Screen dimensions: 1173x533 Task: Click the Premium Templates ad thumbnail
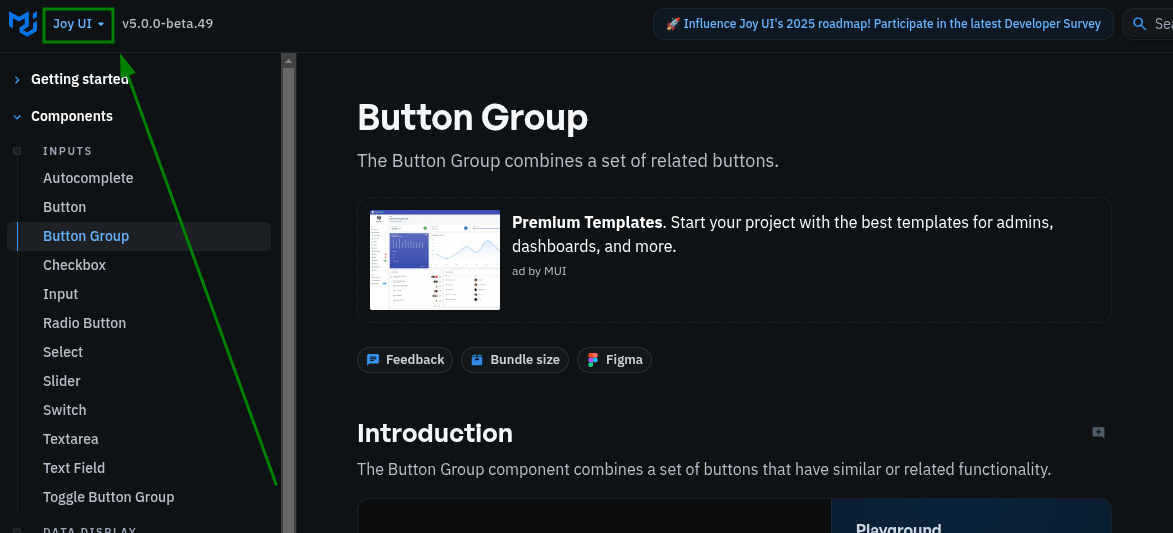[x=435, y=260]
